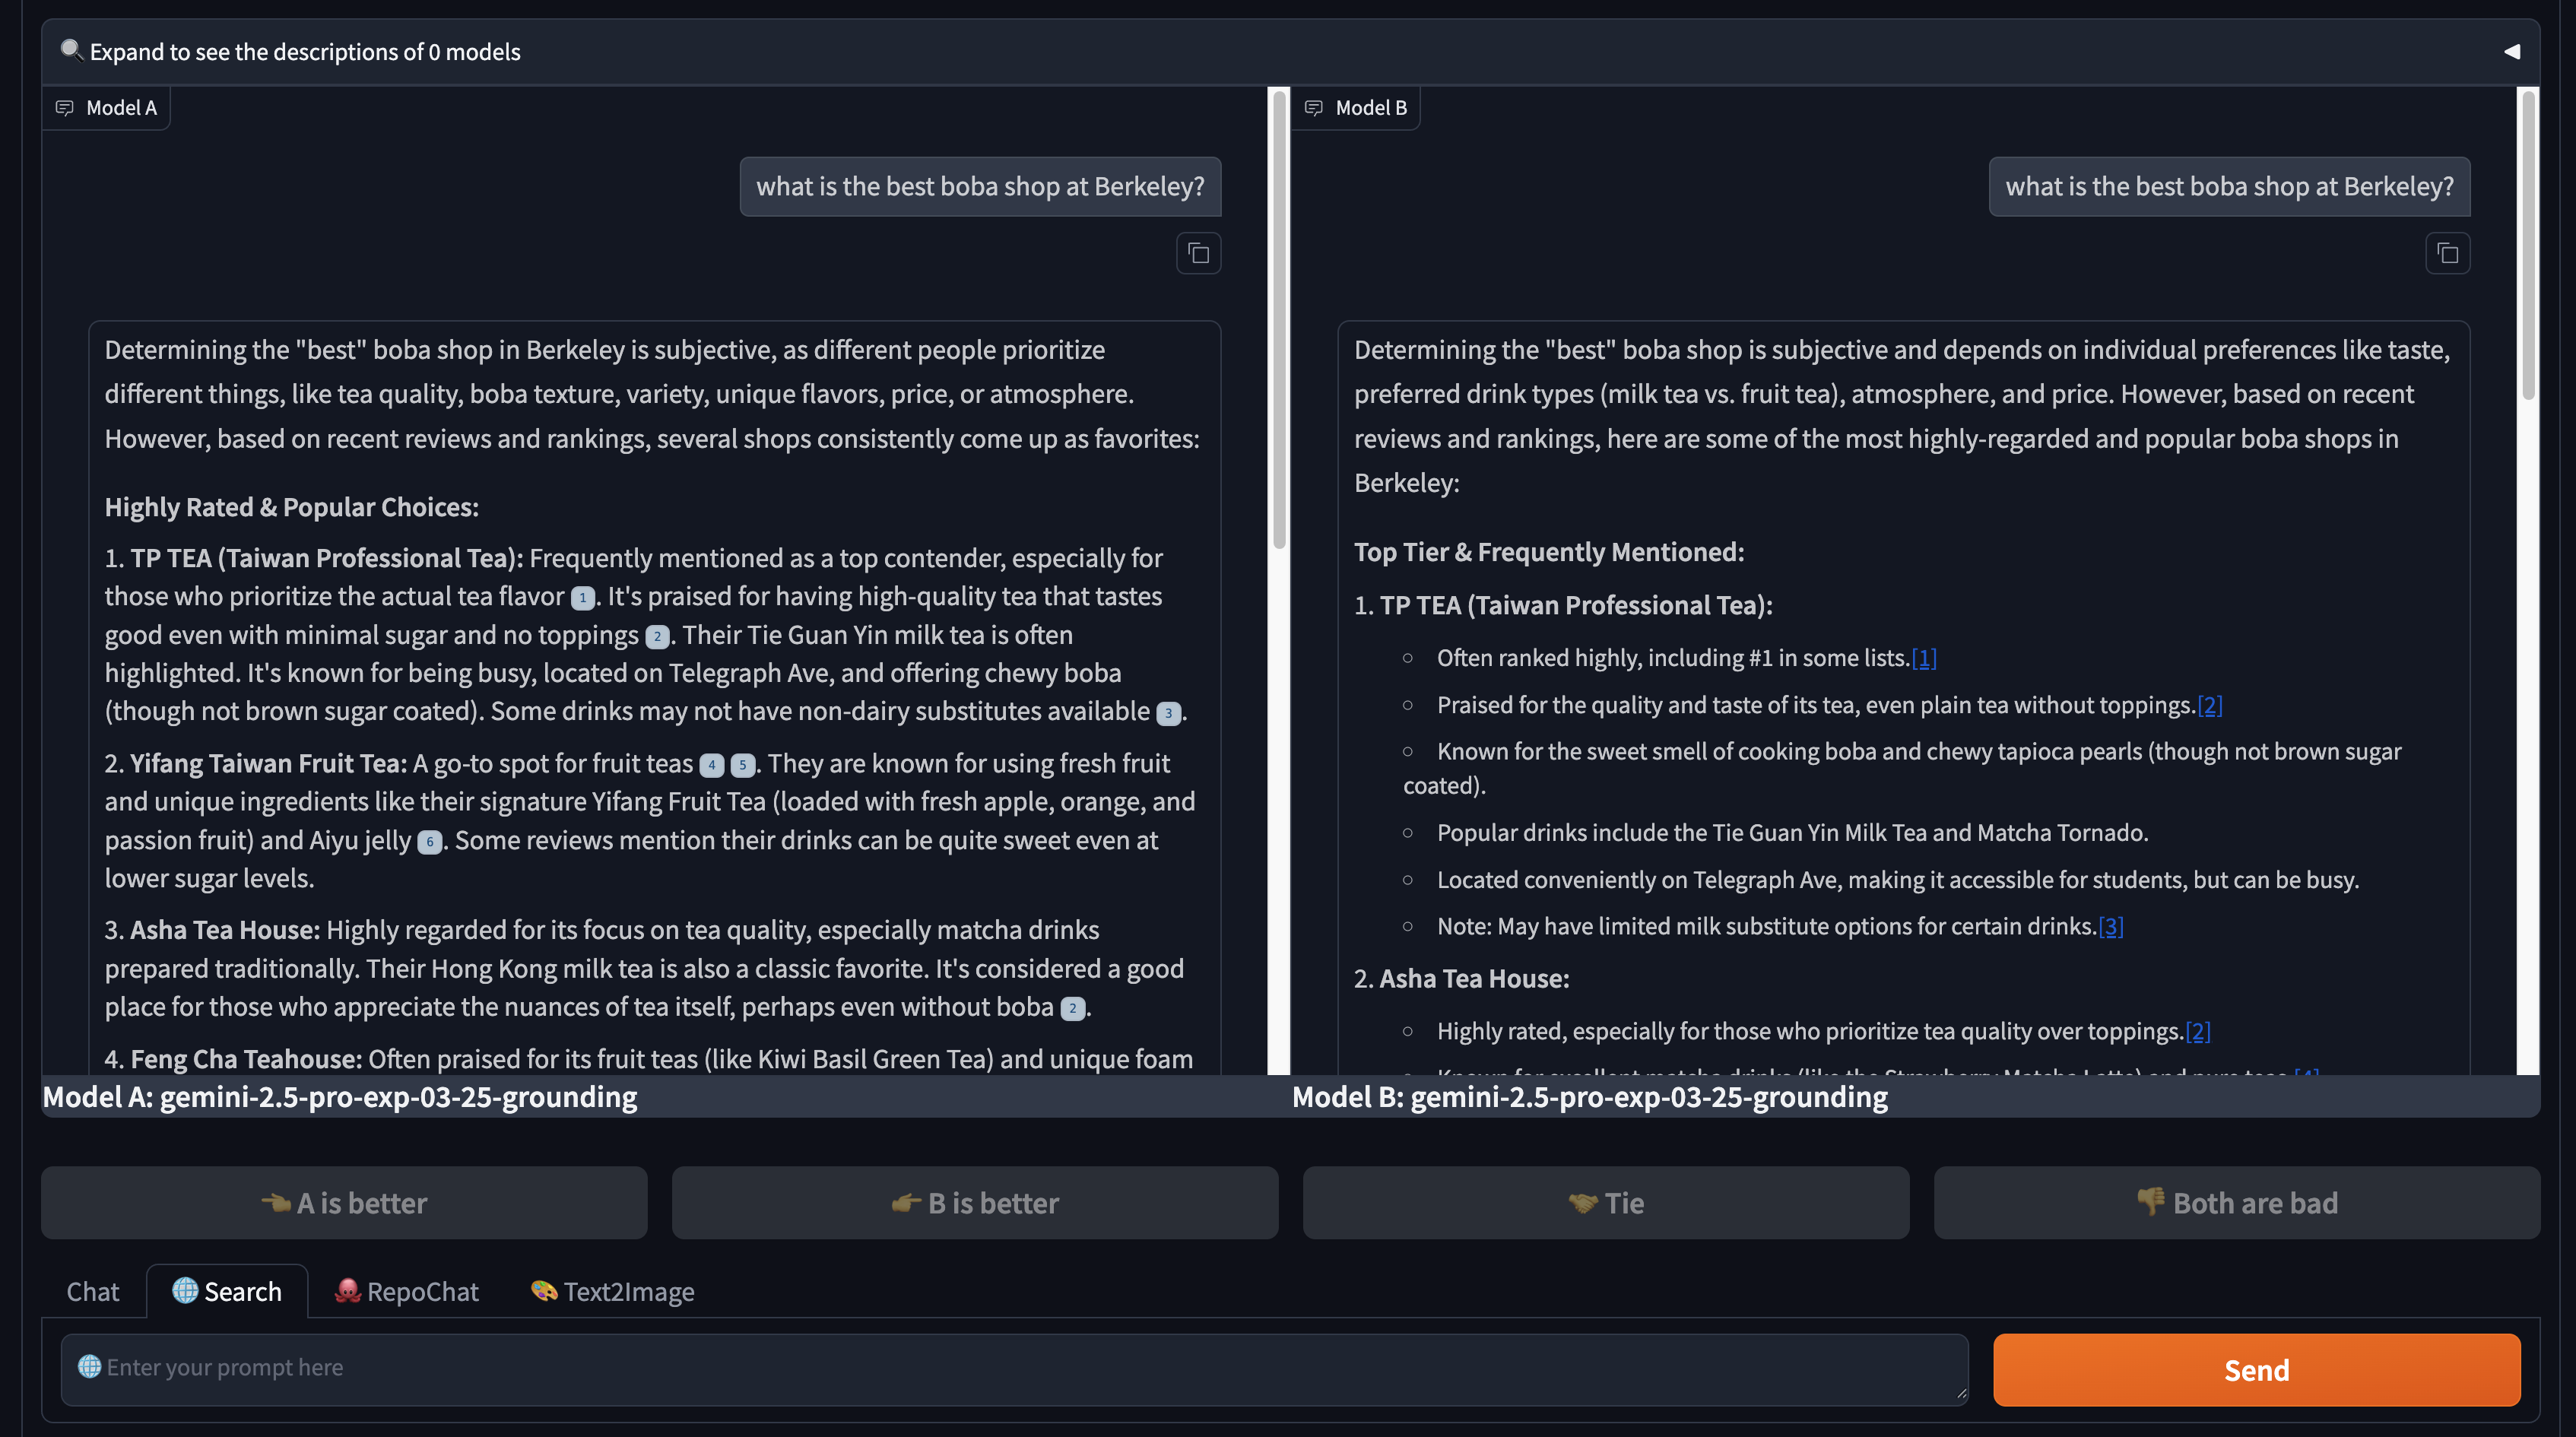Screen dimensions: 2576x1437
Task: Click 'Yifang Taiwan Fruit Tea:' bold text
Action: coord(269,763)
